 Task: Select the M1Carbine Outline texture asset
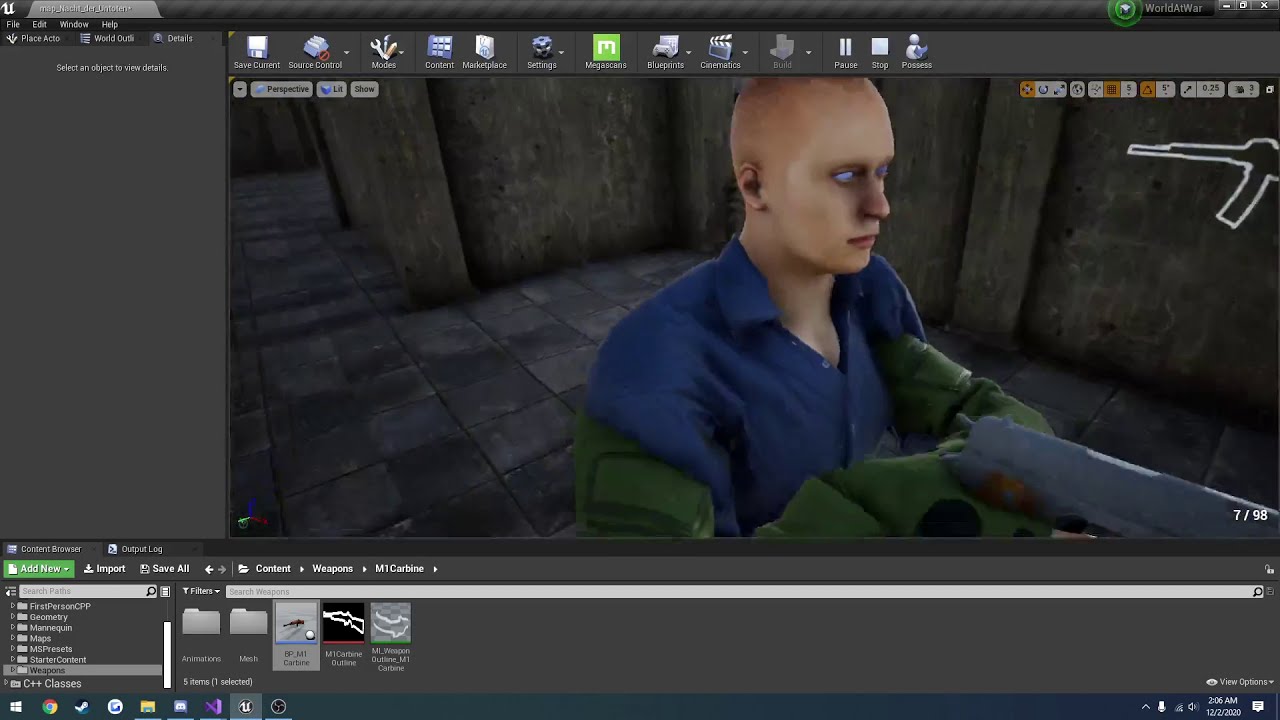[343, 635]
